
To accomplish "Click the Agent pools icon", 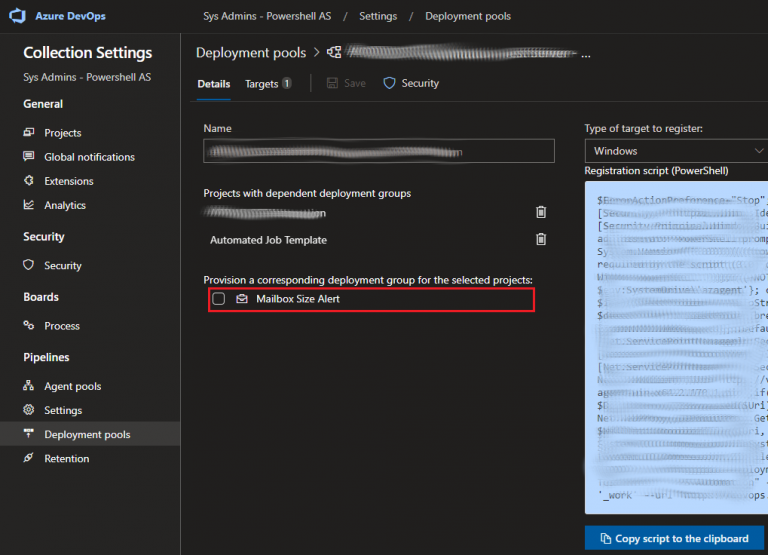I will tap(29, 386).
